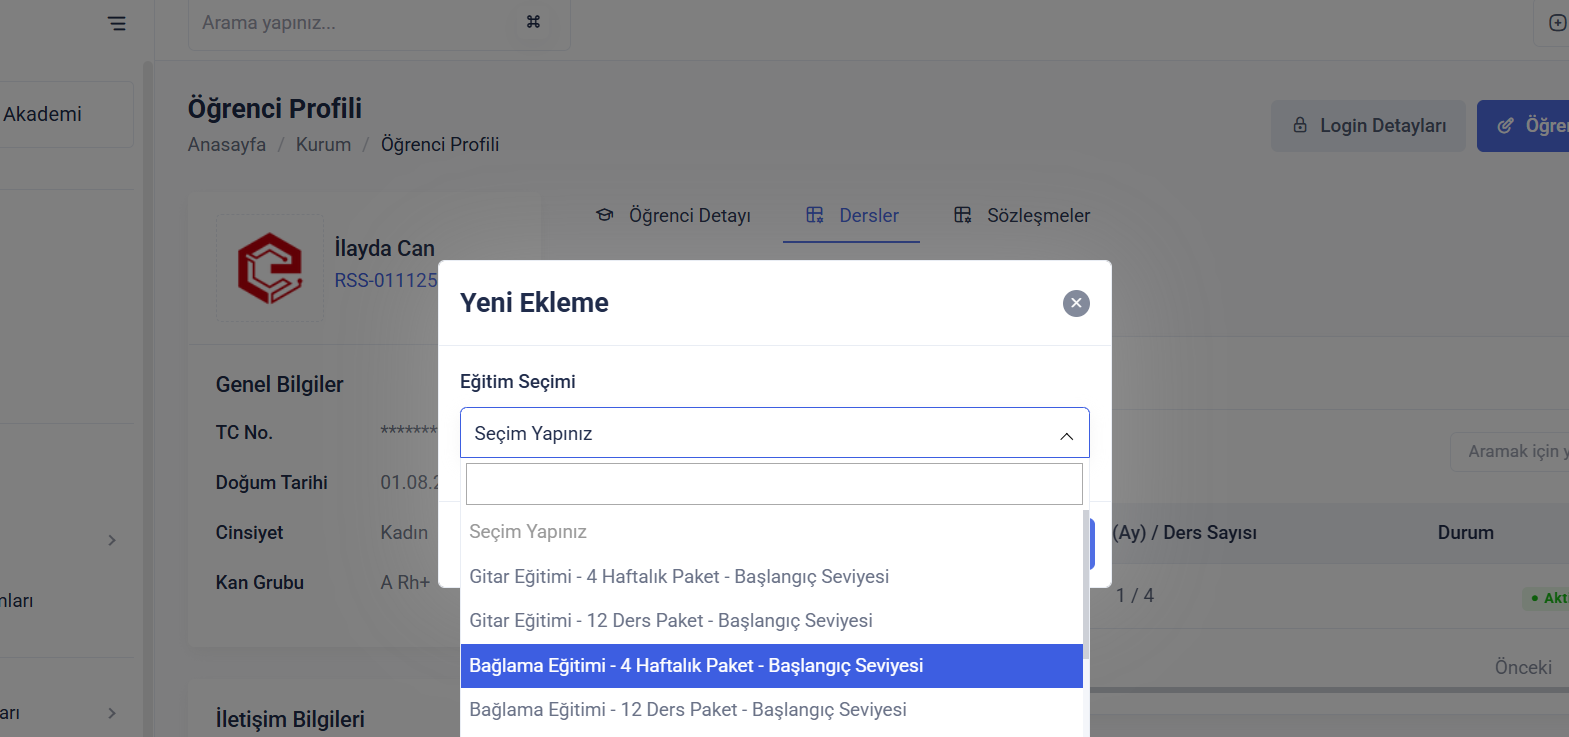Image resolution: width=1569 pixels, height=737 pixels.
Task: Choose Bağlama Eğitimi 4 Haftalık Paket
Action: pyautogui.click(x=696, y=665)
